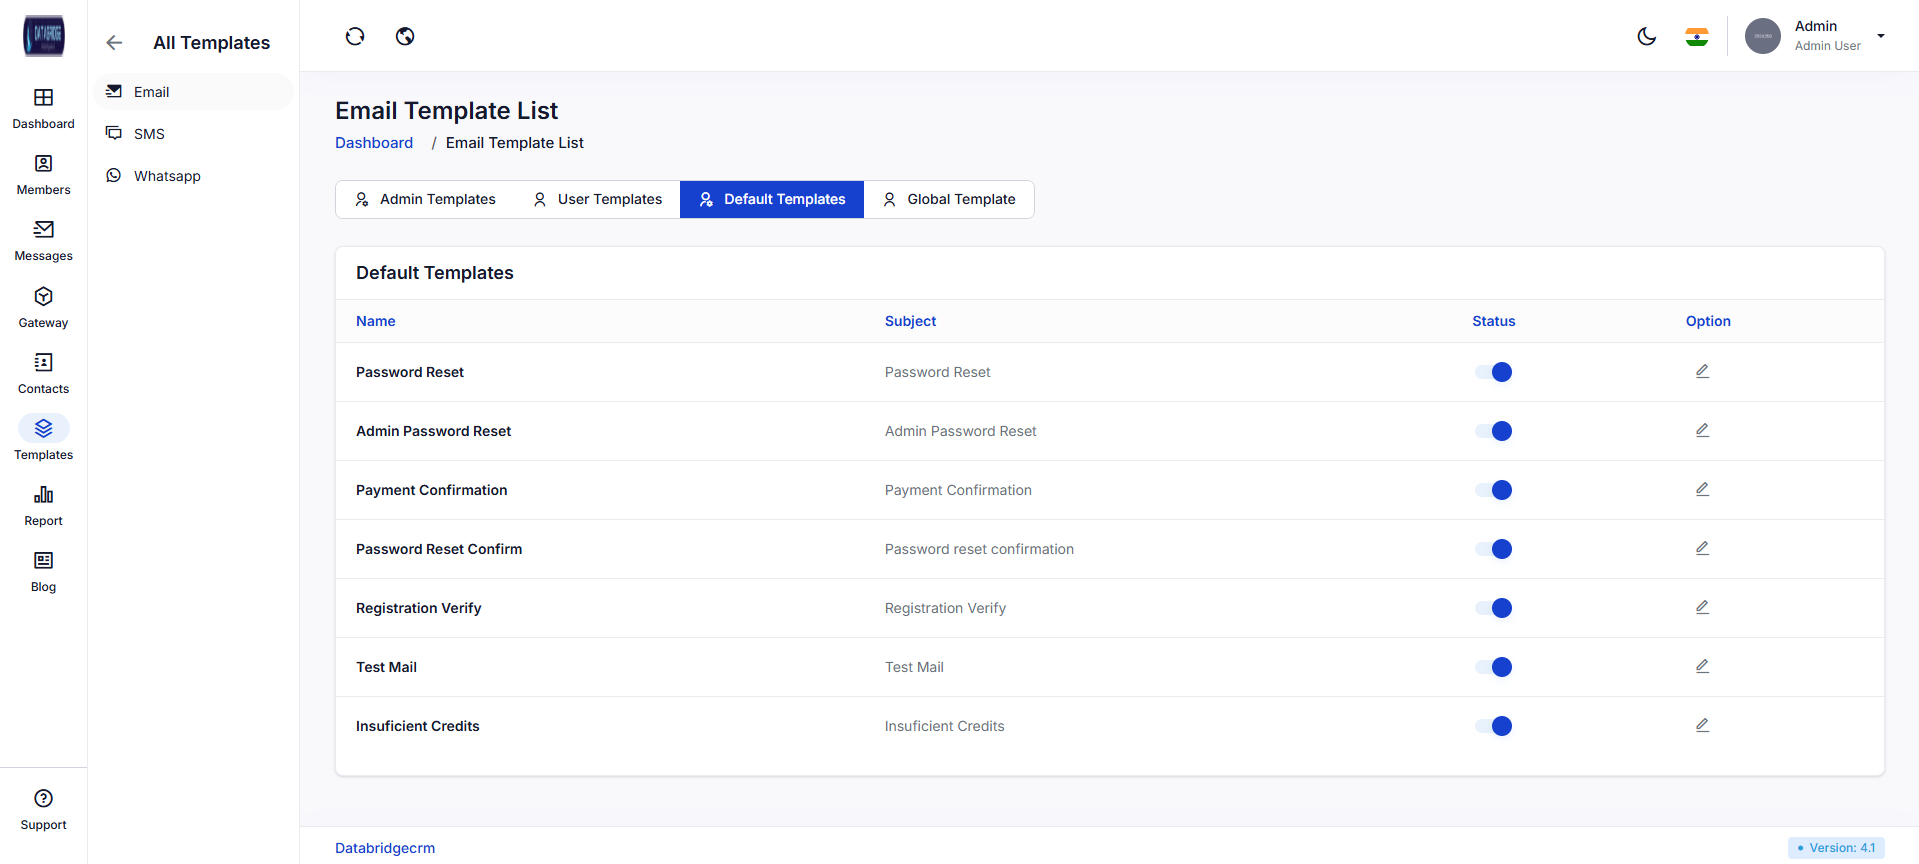Viewport: 1919px width, 864px height.
Task: Disable the Admin Password Reset status toggle
Action: (1493, 431)
